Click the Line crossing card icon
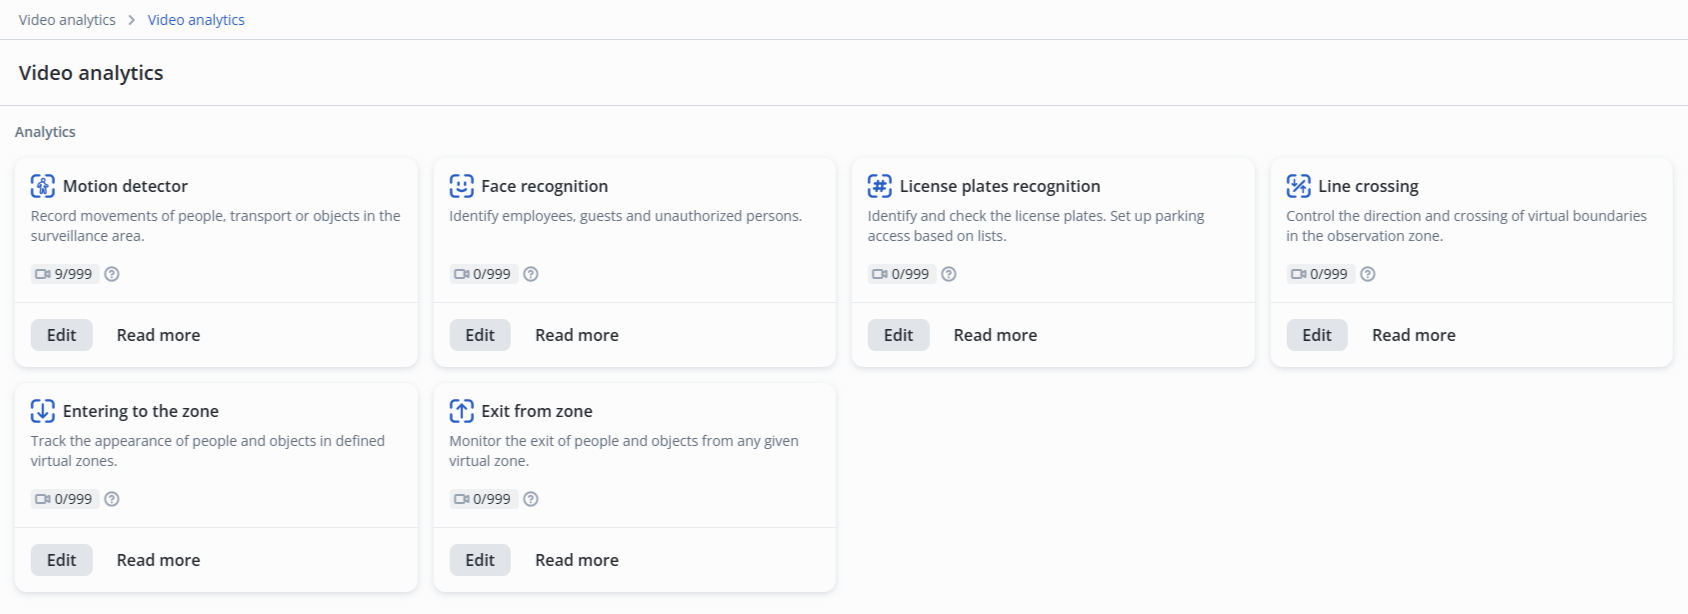 (1298, 186)
